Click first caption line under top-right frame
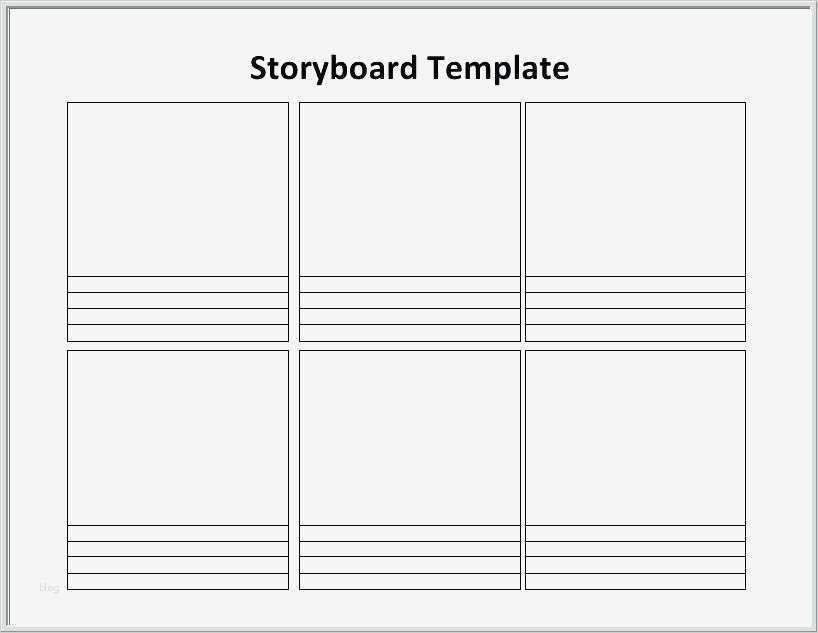 pyautogui.click(x=635, y=285)
